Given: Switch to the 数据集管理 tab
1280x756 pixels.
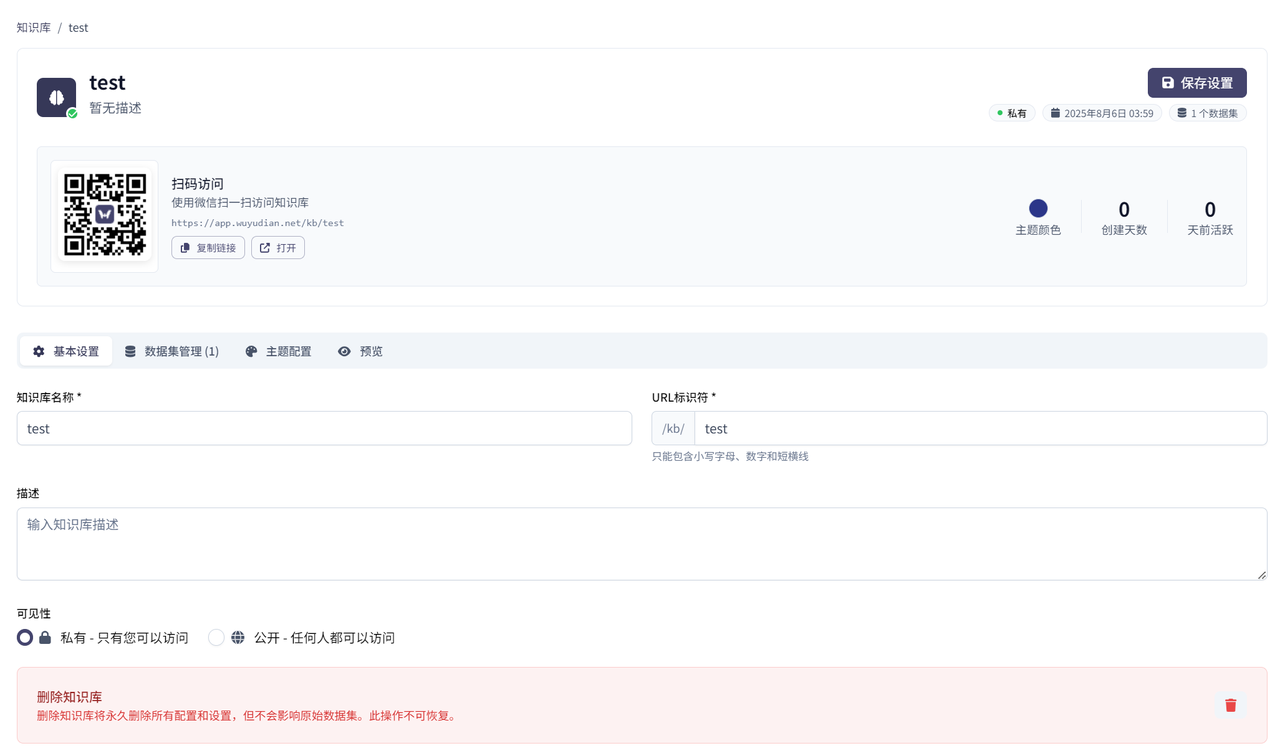Looking at the screenshot, I should [x=172, y=351].
